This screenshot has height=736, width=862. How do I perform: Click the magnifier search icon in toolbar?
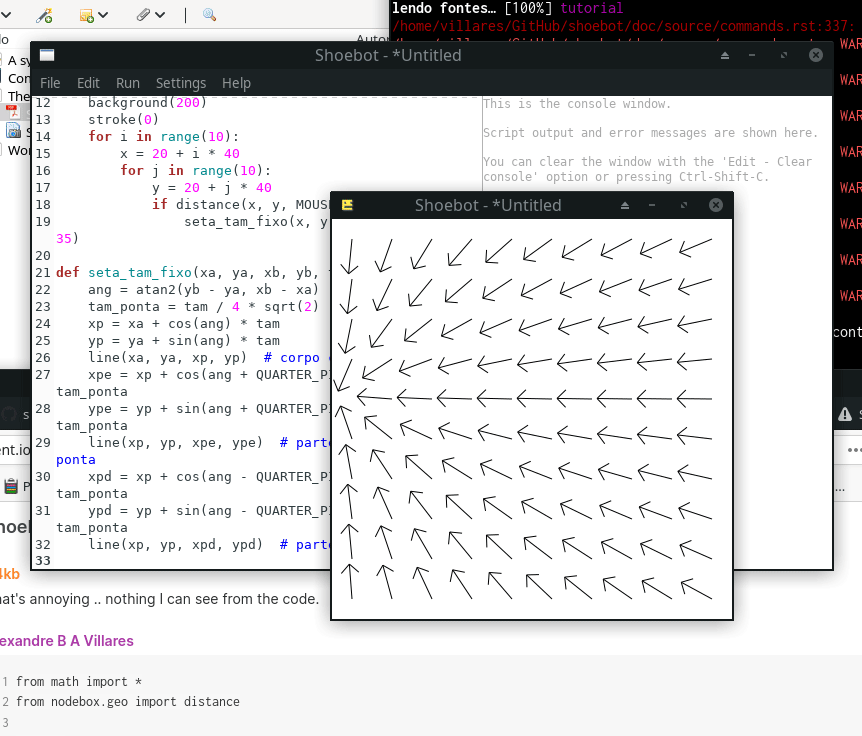coord(209,15)
